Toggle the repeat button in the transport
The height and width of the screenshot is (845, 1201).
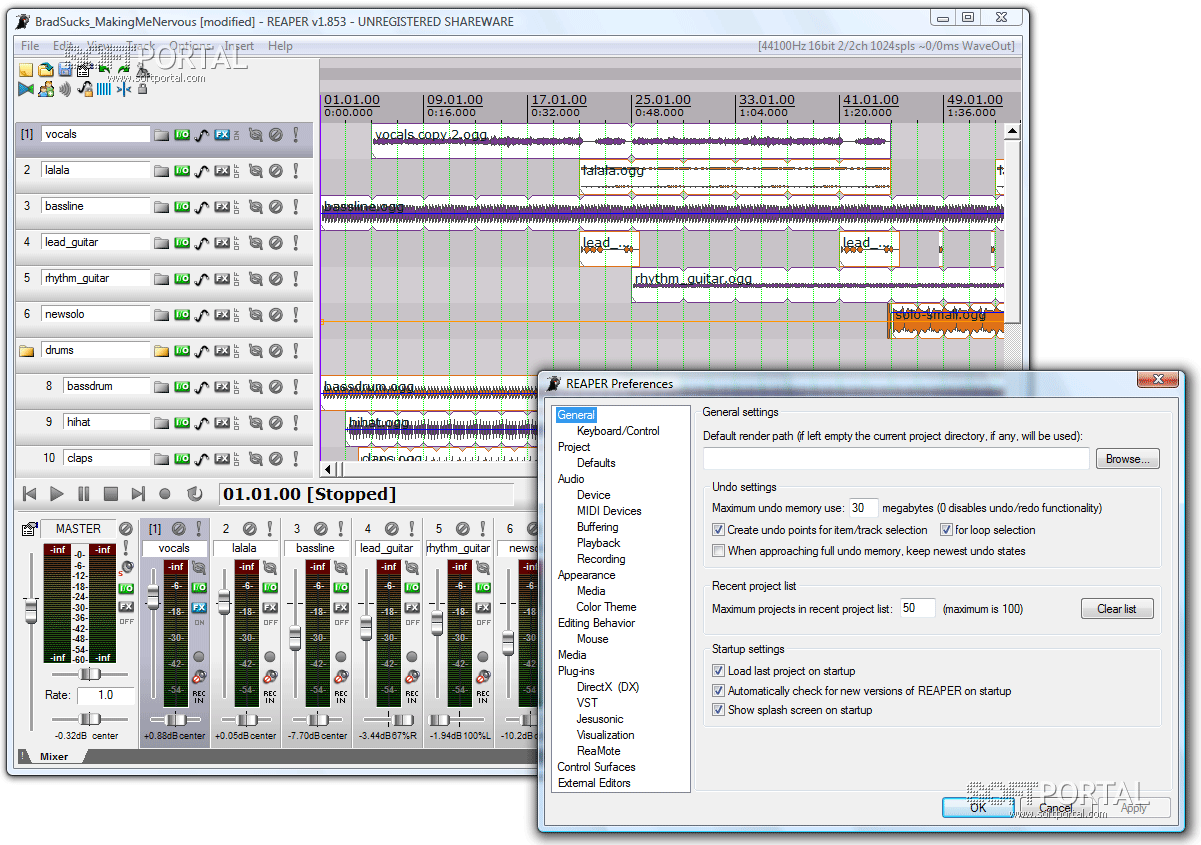[195, 494]
